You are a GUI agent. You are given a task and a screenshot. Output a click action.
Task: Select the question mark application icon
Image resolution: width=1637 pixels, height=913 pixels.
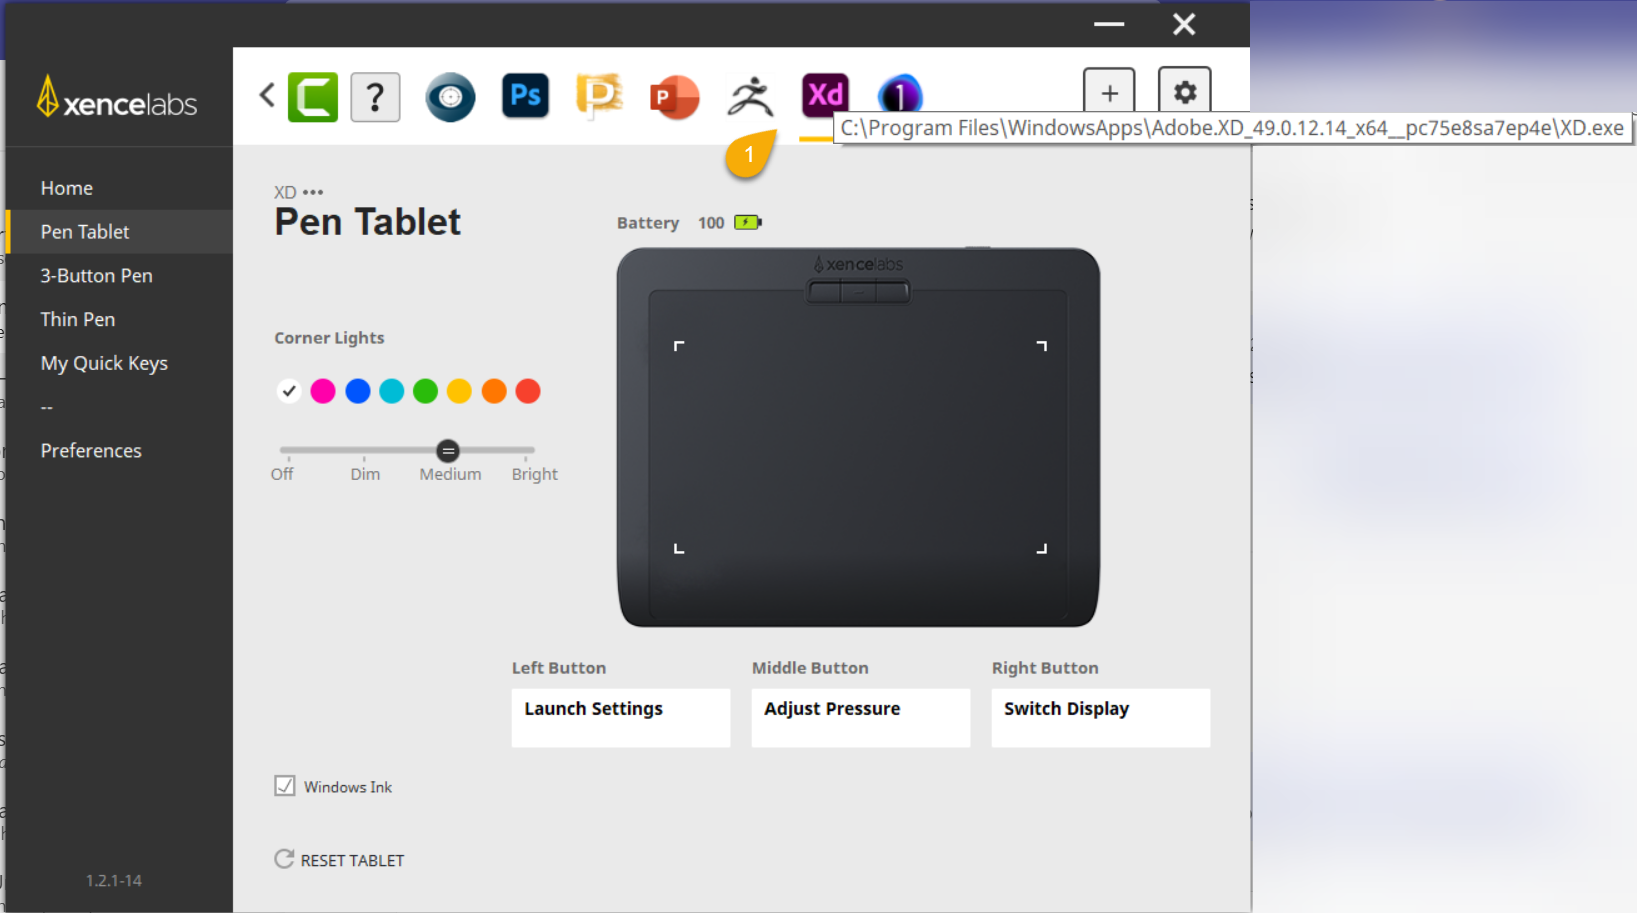click(376, 97)
